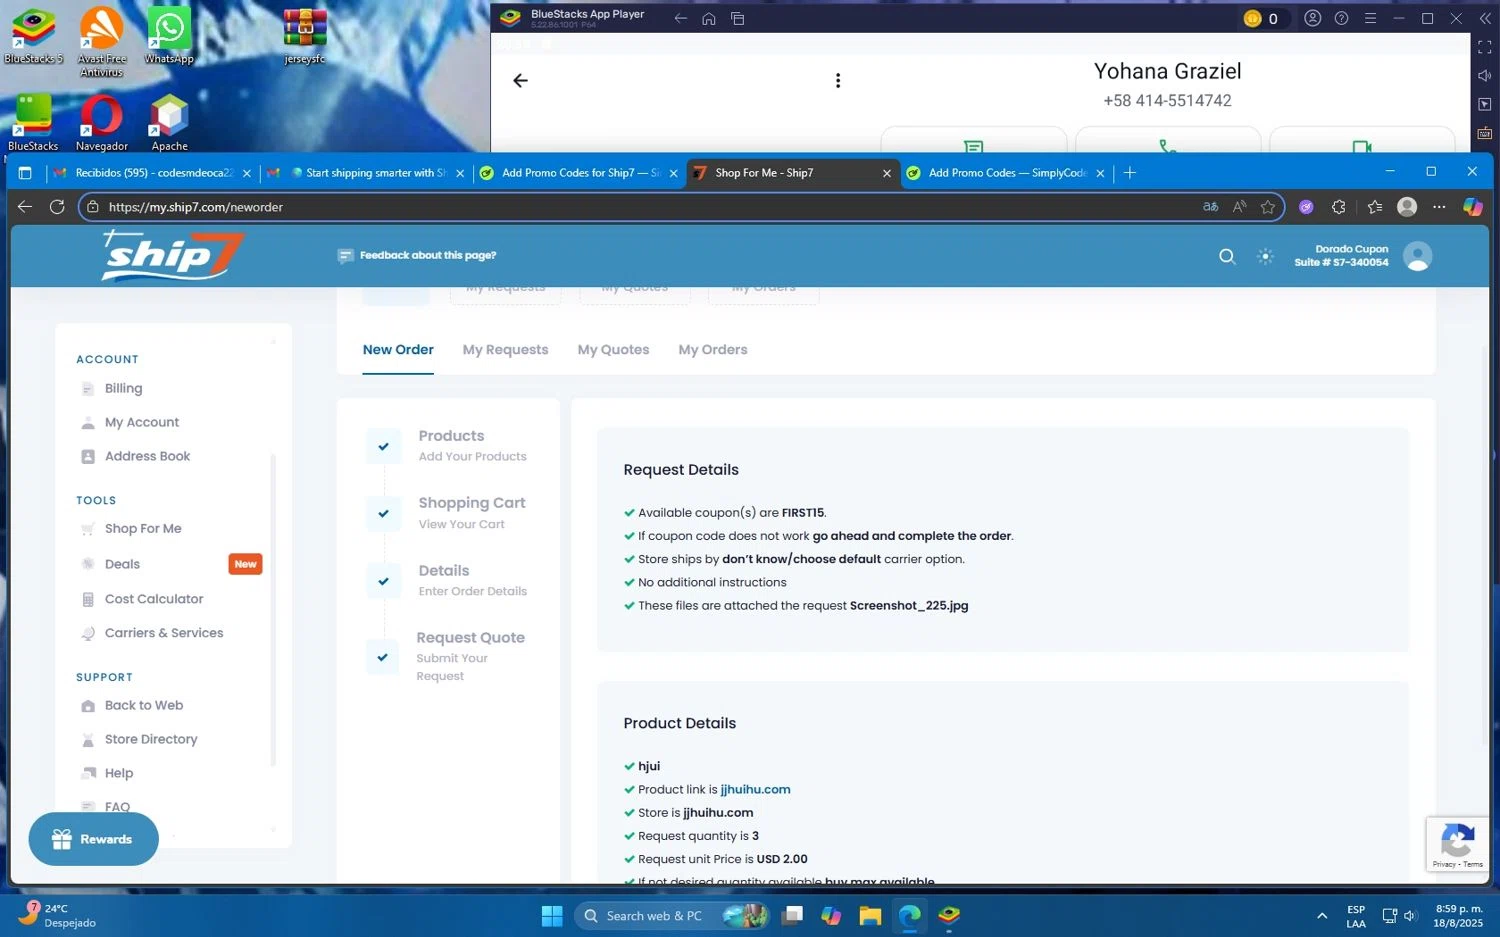Click the translate icon in address bar

click(1211, 207)
